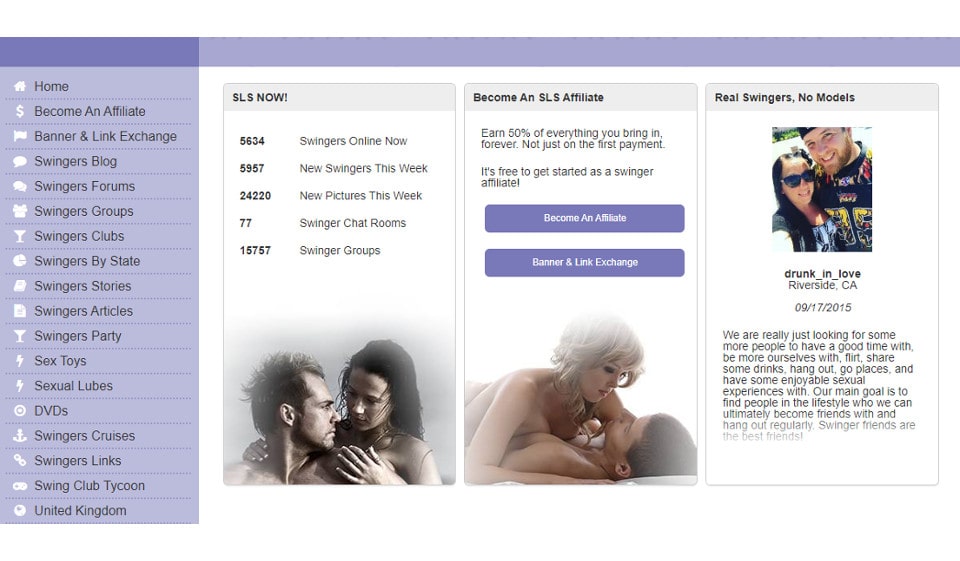Click the chain link icon for Links
This screenshot has width=960, height=561.
[20, 461]
